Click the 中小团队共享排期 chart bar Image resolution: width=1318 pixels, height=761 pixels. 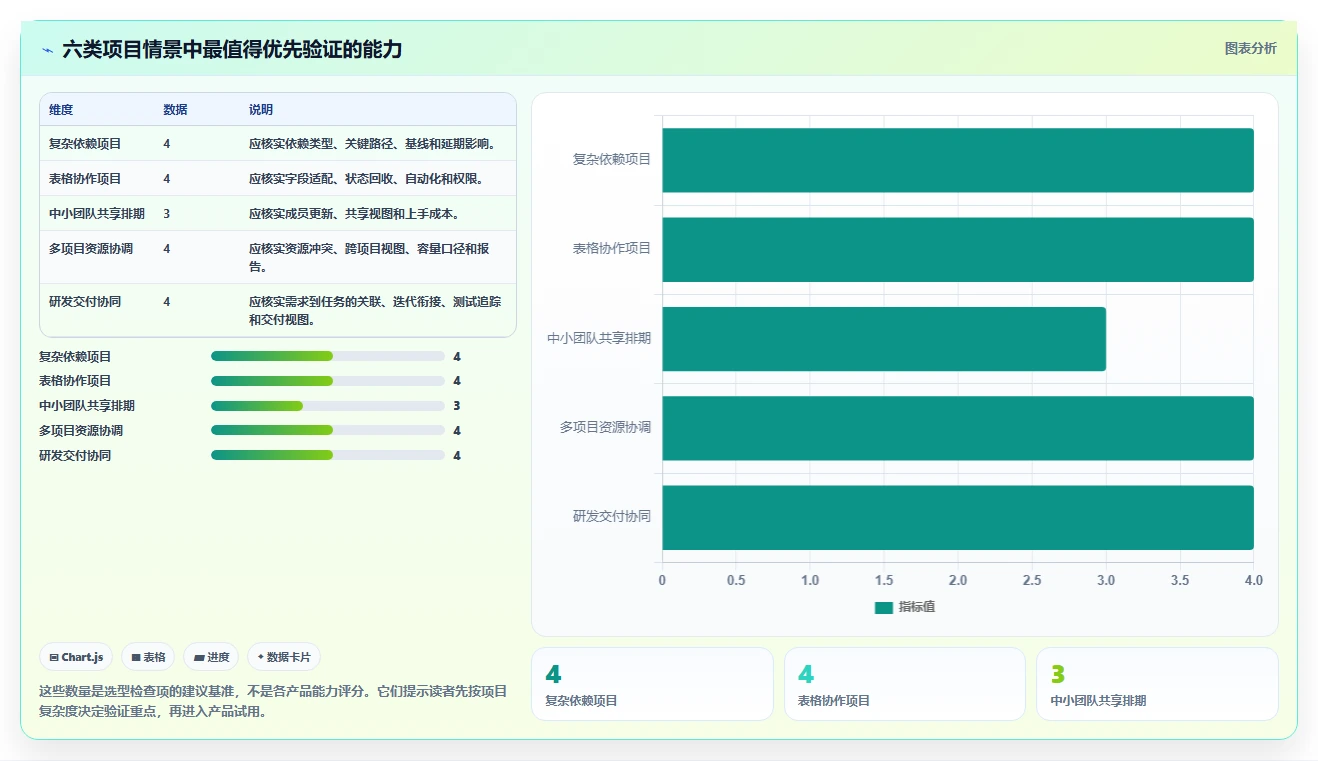click(x=884, y=339)
